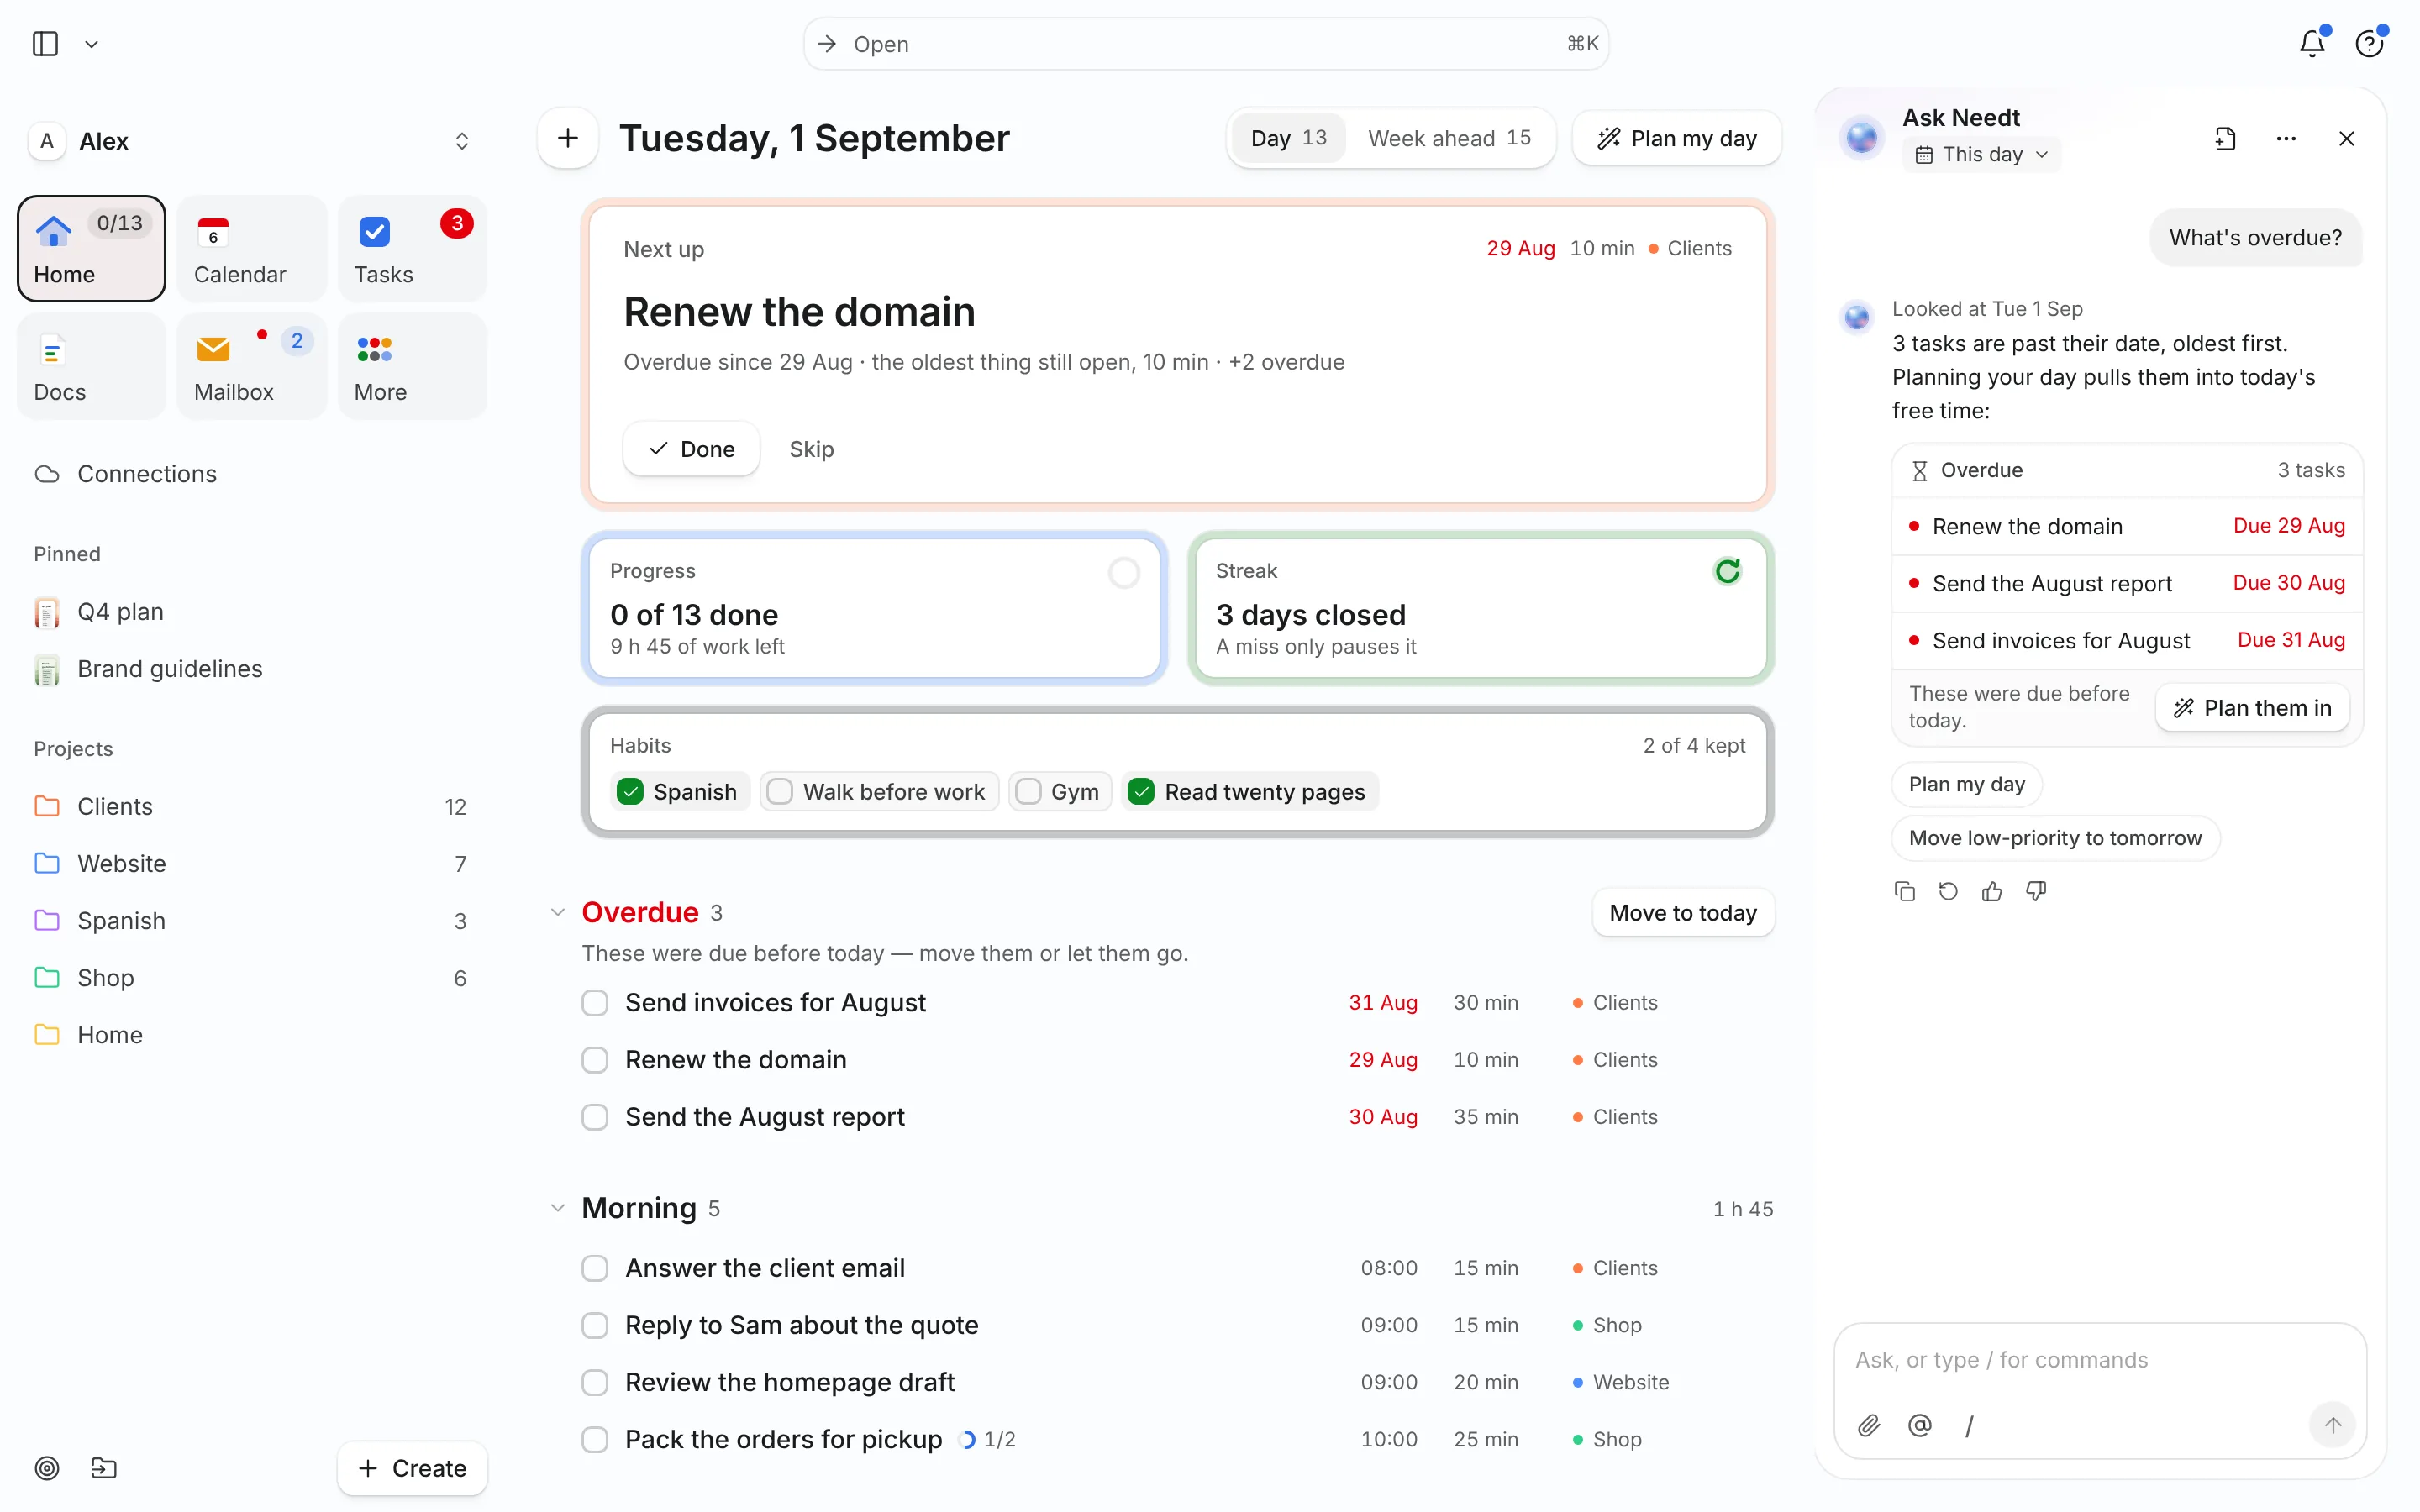Click Move to today for overdue tasks
The width and height of the screenshot is (2420, 1512).
tap(1683, 913)
